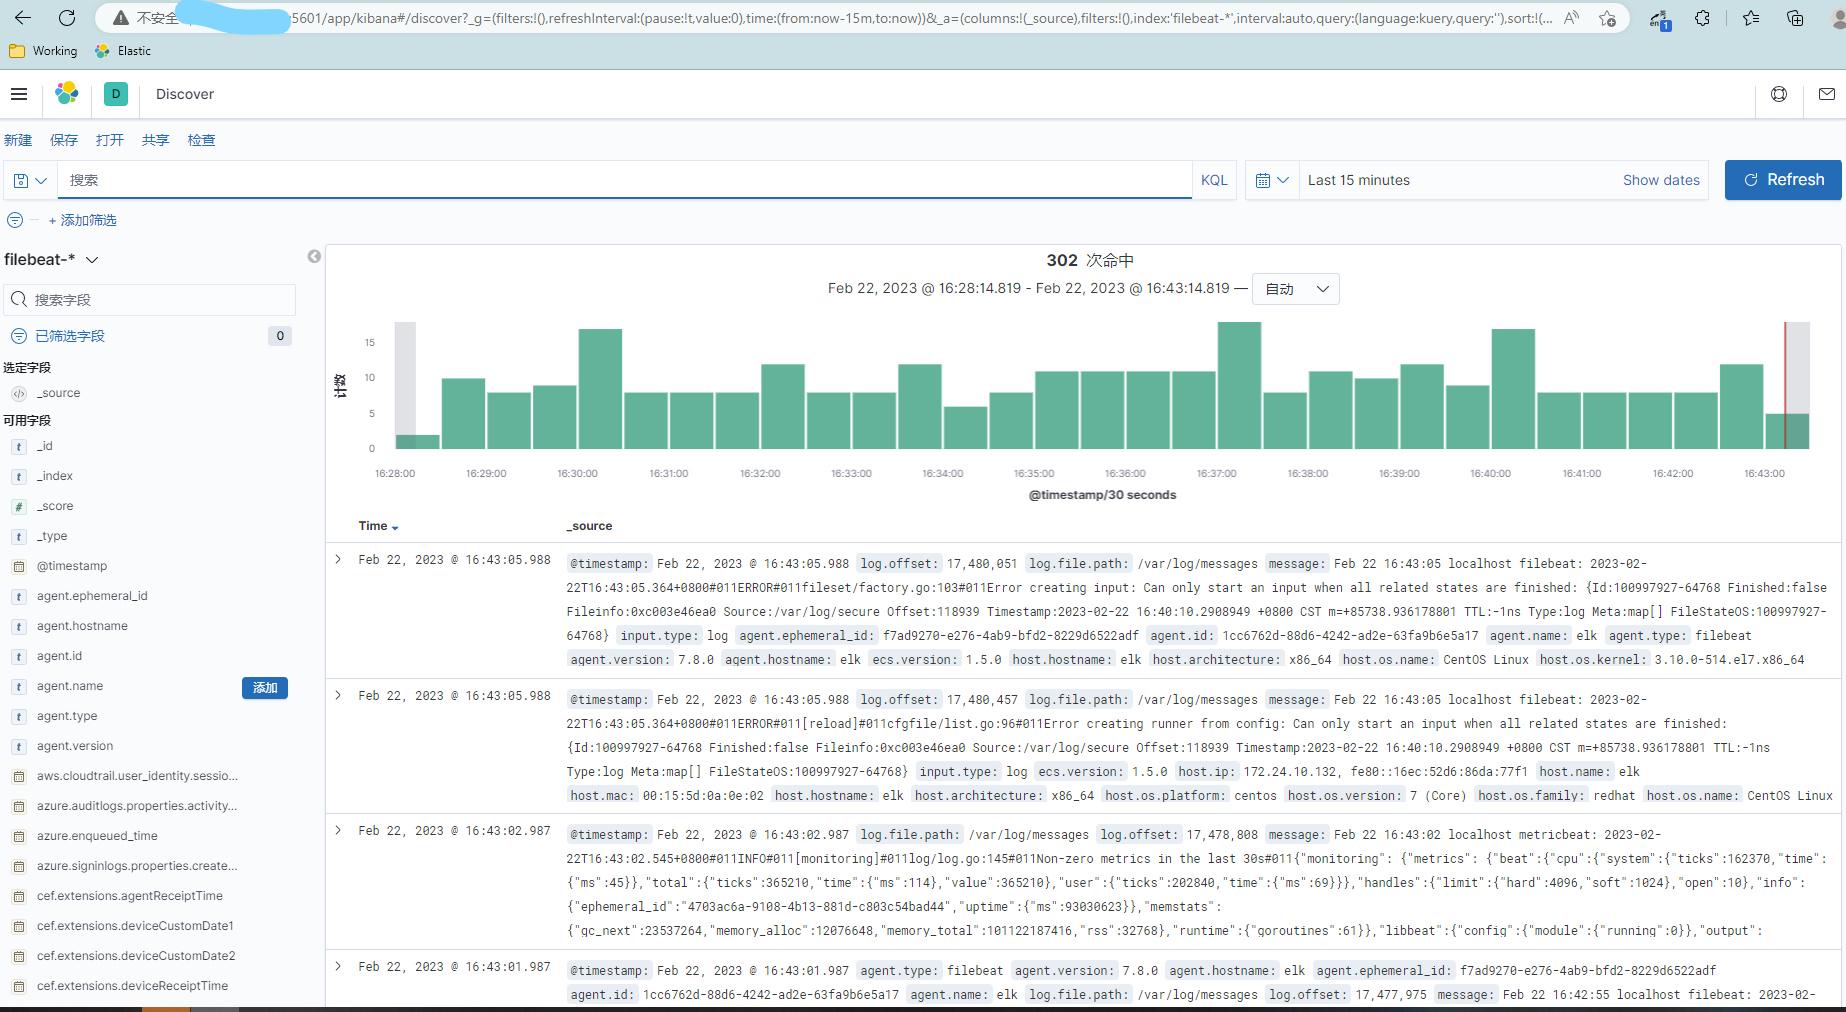Open the filebeat-* index pattern dropdown
Image resolution: width=1846 pixels, height=1012 pixels.
[51, 260]
